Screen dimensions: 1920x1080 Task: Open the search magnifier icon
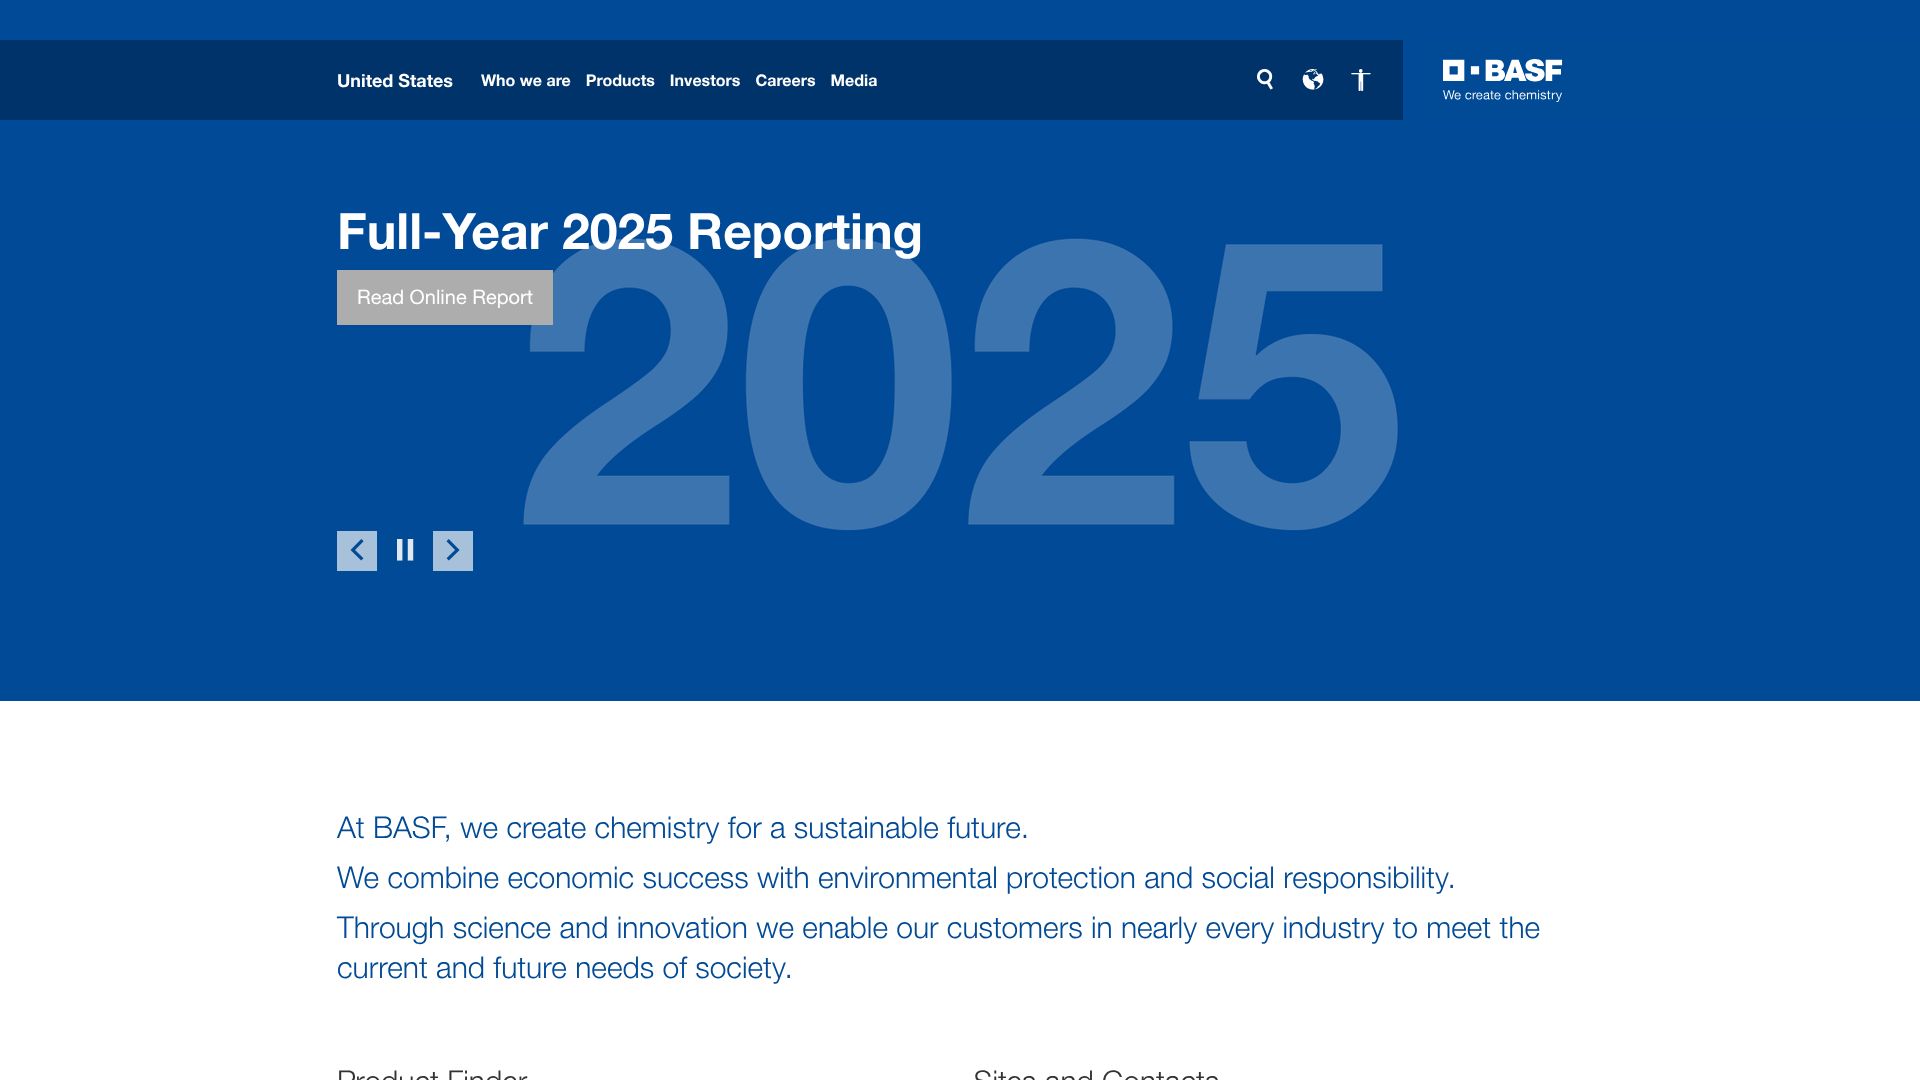(1265, 80)
